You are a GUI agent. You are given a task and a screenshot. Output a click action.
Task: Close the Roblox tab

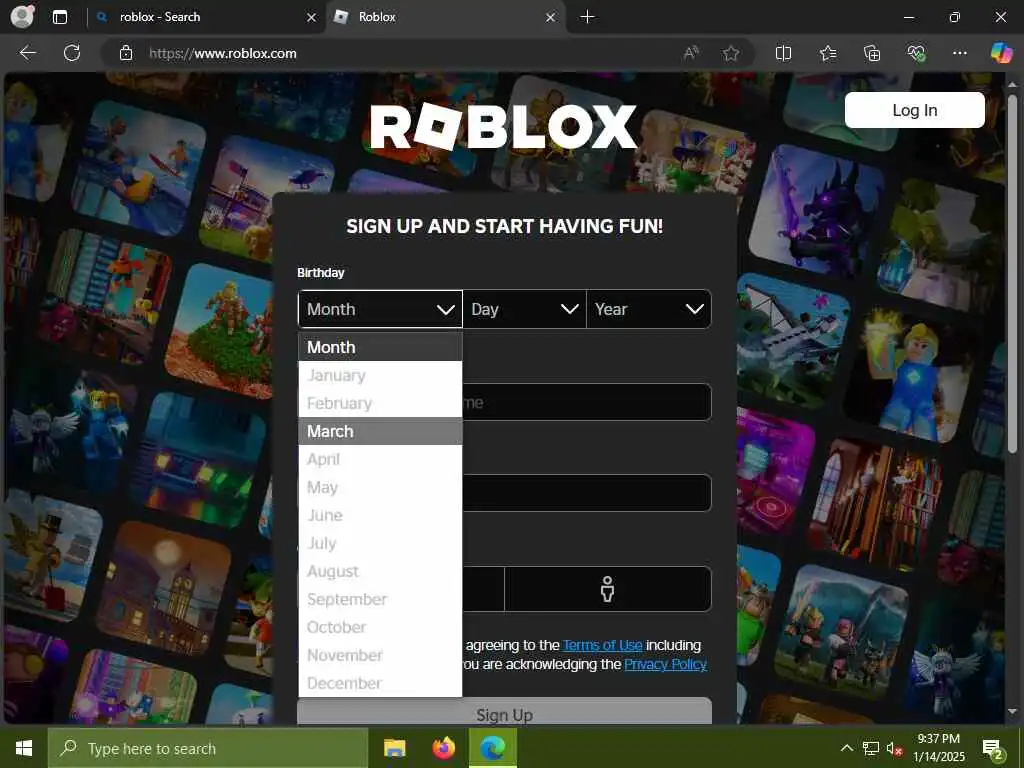pos(551,18)
